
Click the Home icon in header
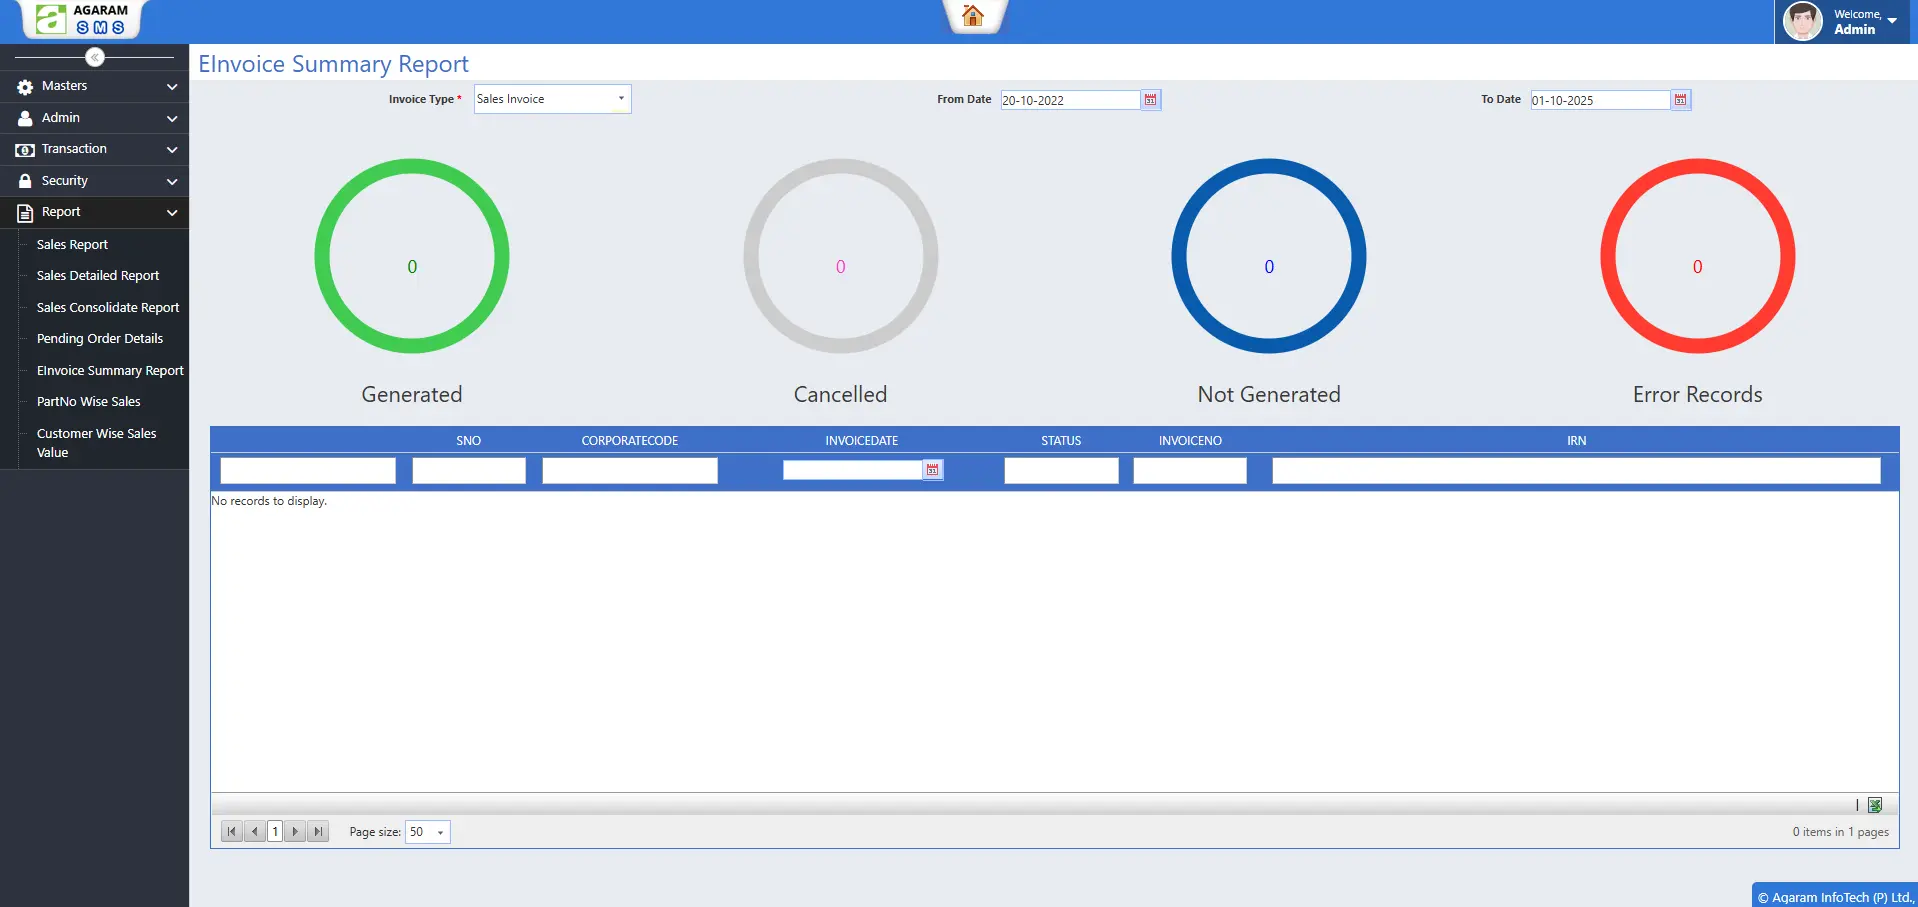[972, 16]
